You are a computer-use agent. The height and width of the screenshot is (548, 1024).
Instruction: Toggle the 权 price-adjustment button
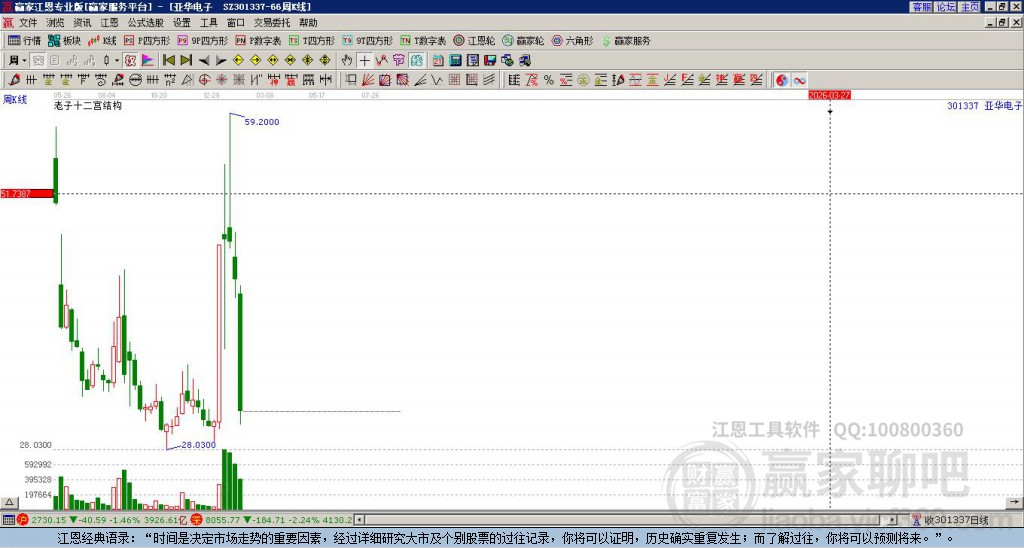(x=131, y=61)
